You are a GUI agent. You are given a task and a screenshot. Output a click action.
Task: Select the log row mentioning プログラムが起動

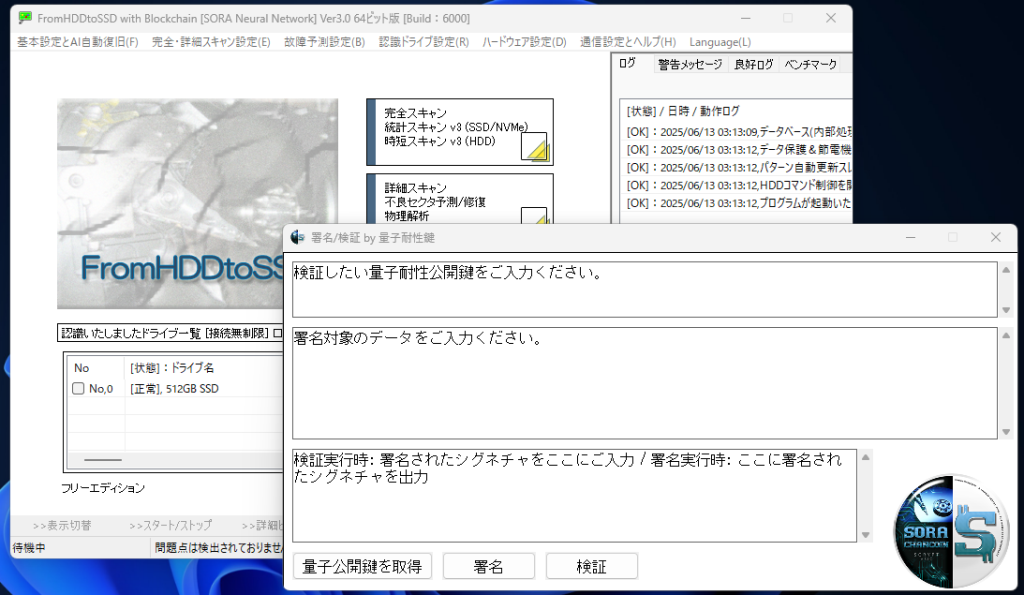pos(738,203)
